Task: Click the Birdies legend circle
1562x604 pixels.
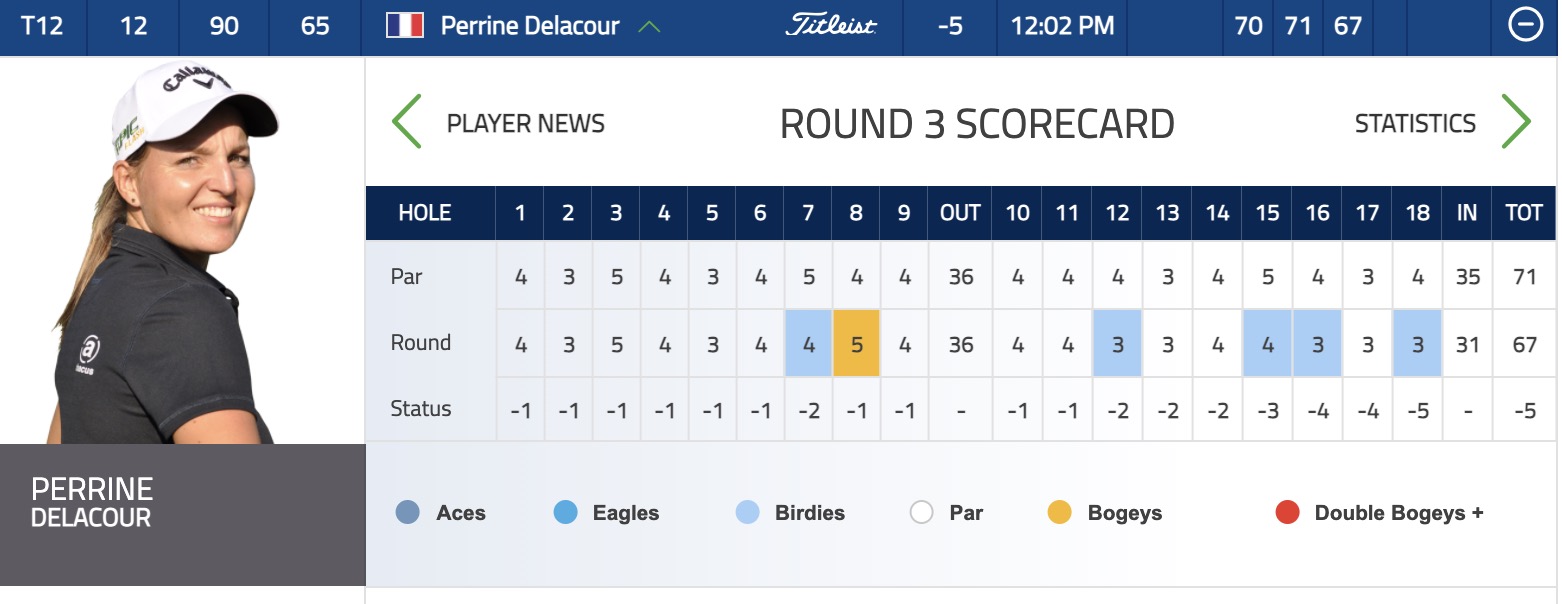Action: coord(747,513)
